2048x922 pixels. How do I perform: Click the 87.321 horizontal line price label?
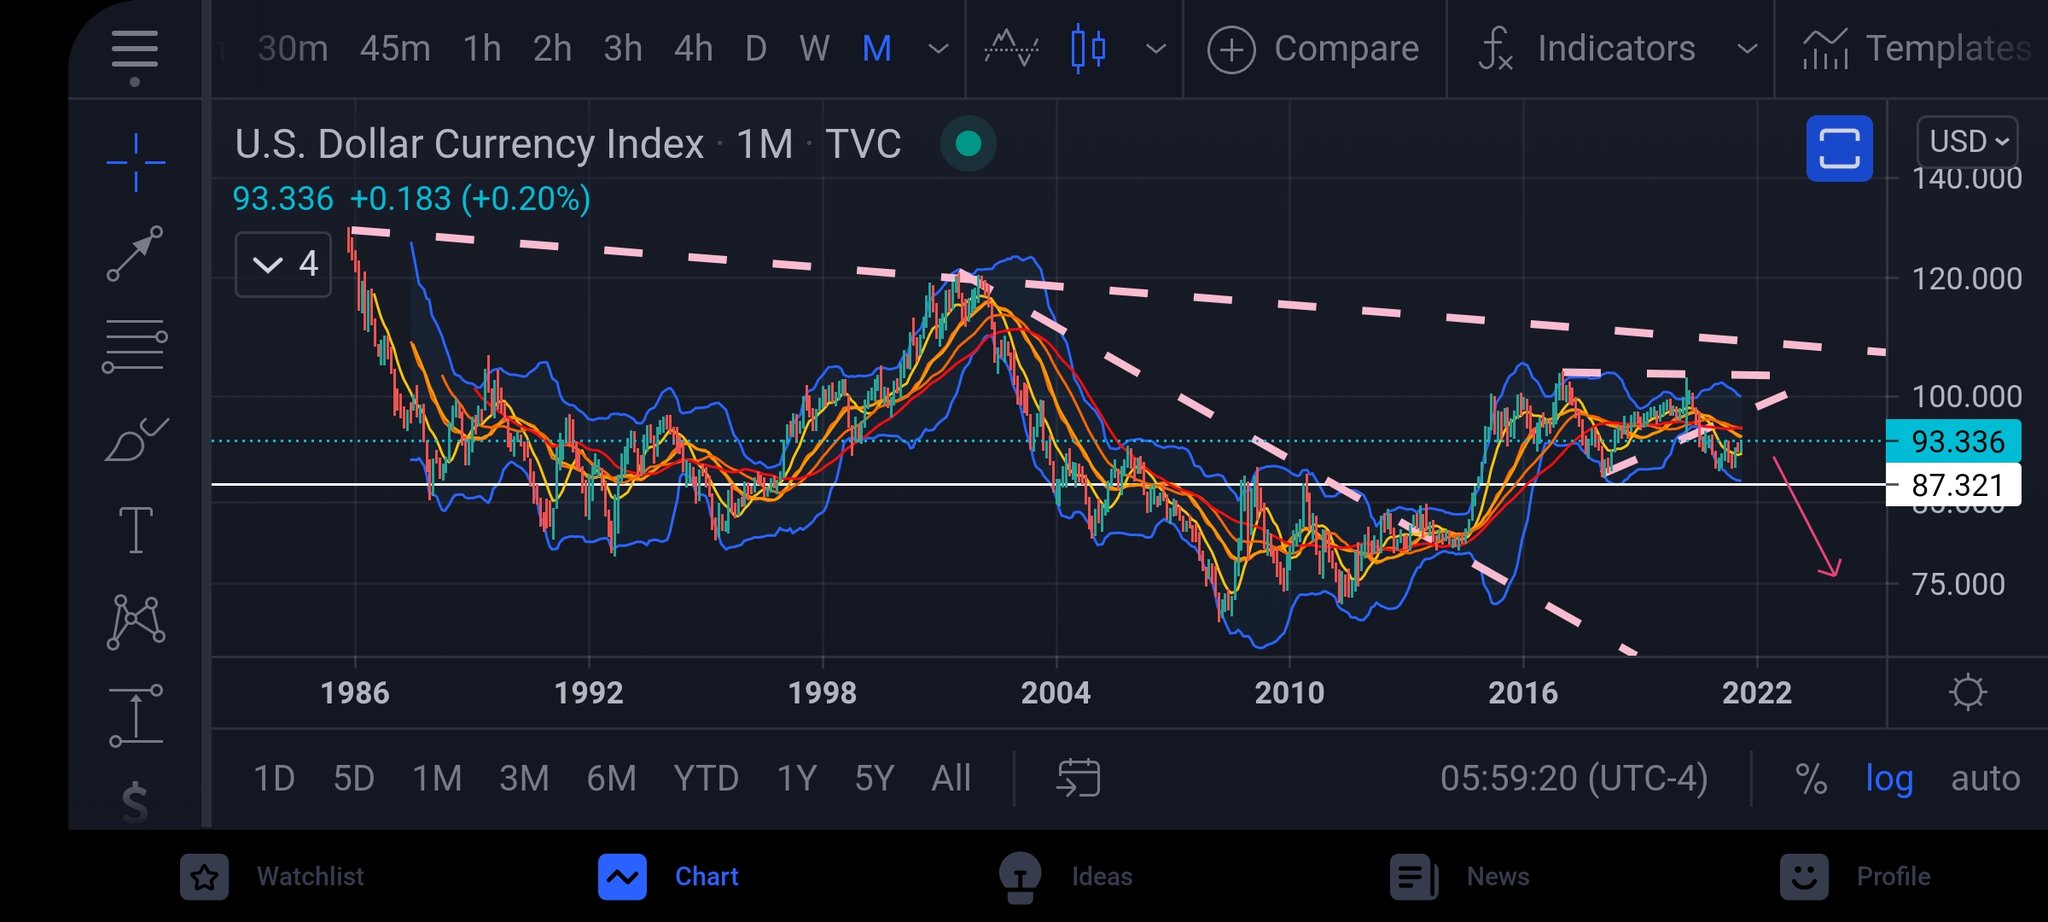pos(1953,485)
